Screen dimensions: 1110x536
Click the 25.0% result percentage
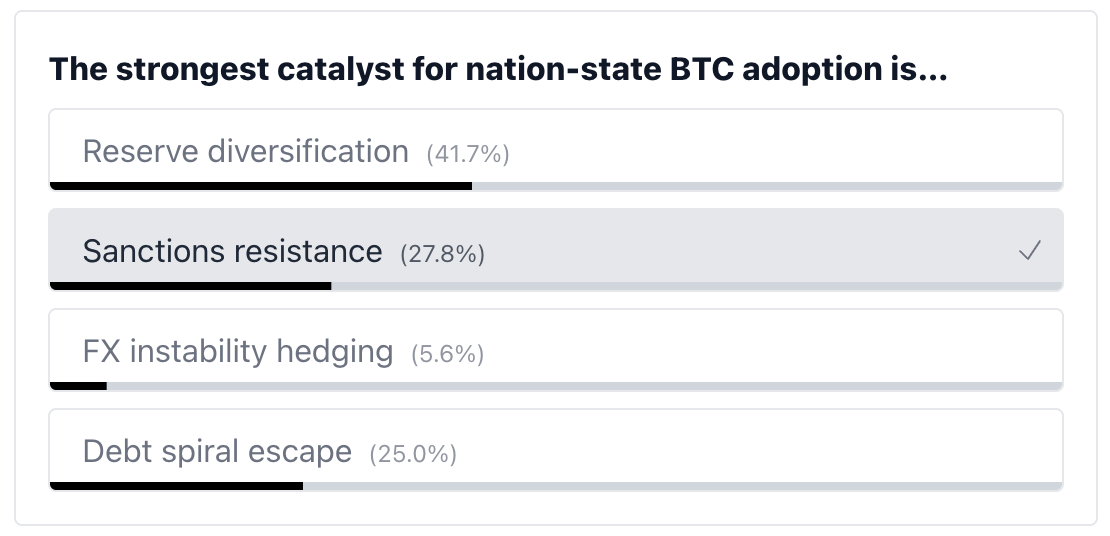pyautogui.click(x=413, y=454)
